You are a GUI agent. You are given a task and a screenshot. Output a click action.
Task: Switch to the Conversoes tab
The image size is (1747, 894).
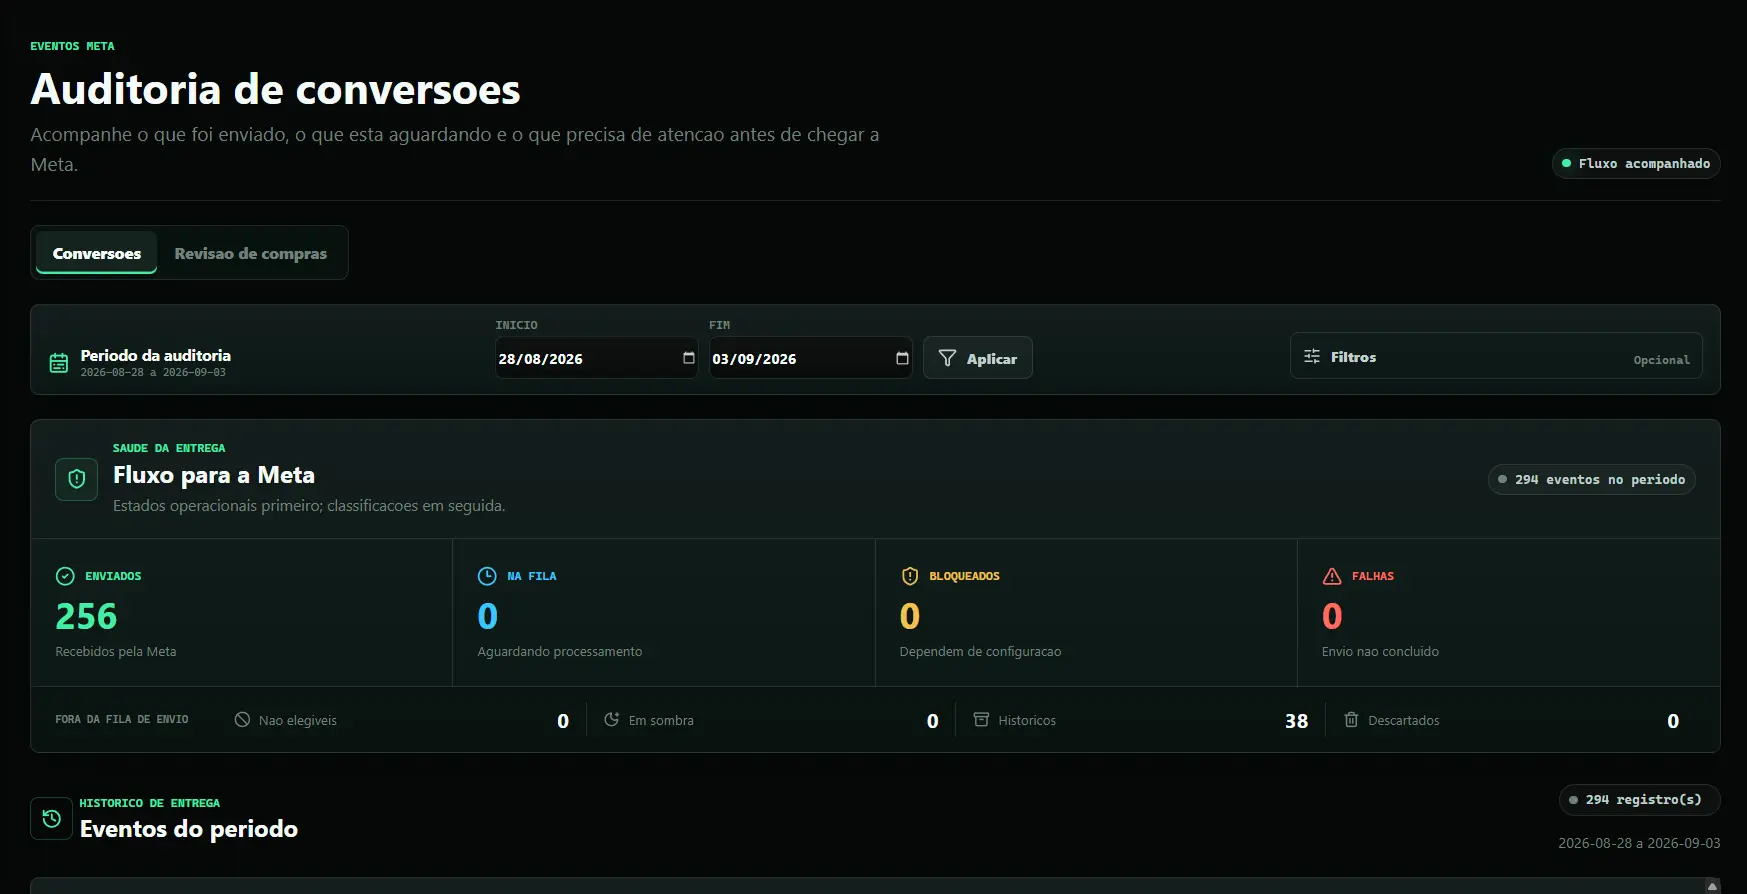pos(97,253)
